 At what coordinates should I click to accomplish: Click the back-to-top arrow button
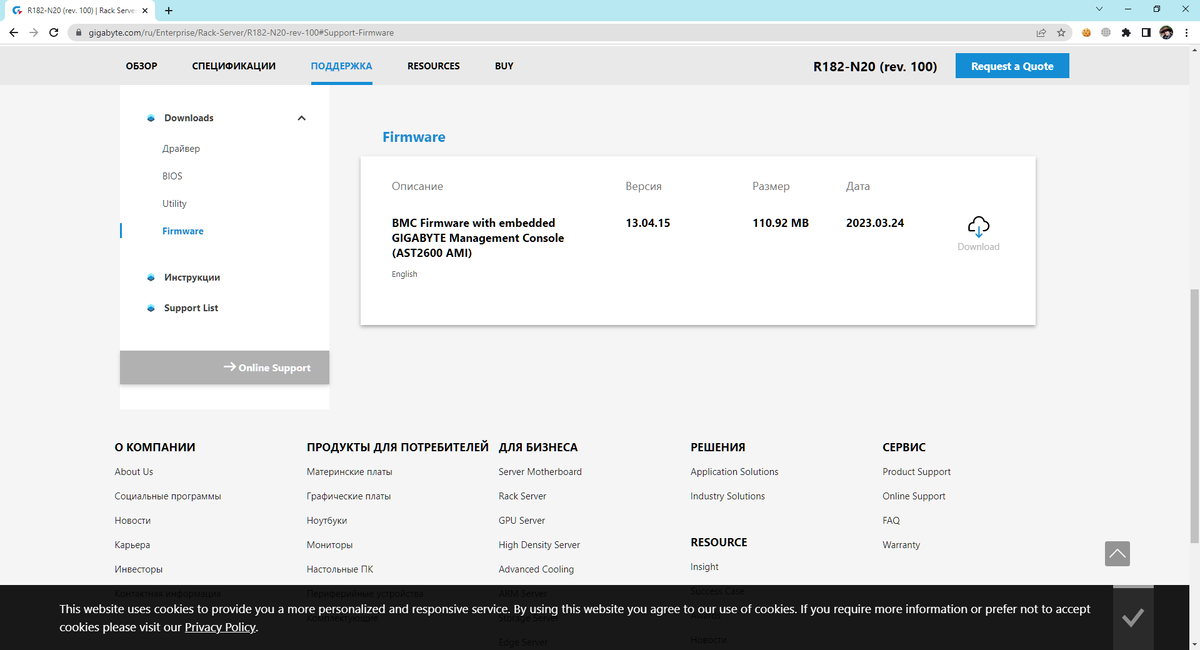[x=1118, y=553]
